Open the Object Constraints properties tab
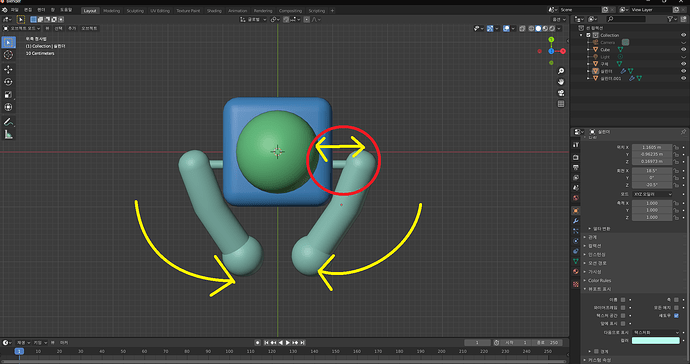This screenshot has width=690, height=364. pos(576,251)
